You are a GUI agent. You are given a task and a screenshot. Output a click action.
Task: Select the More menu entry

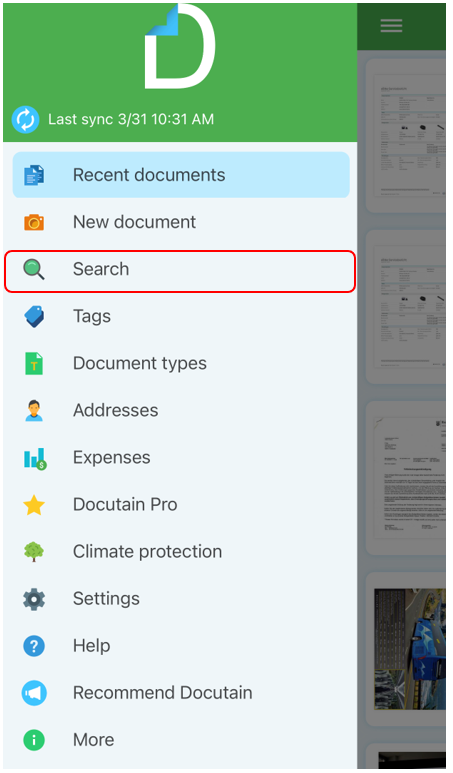[x=180, y=740]
